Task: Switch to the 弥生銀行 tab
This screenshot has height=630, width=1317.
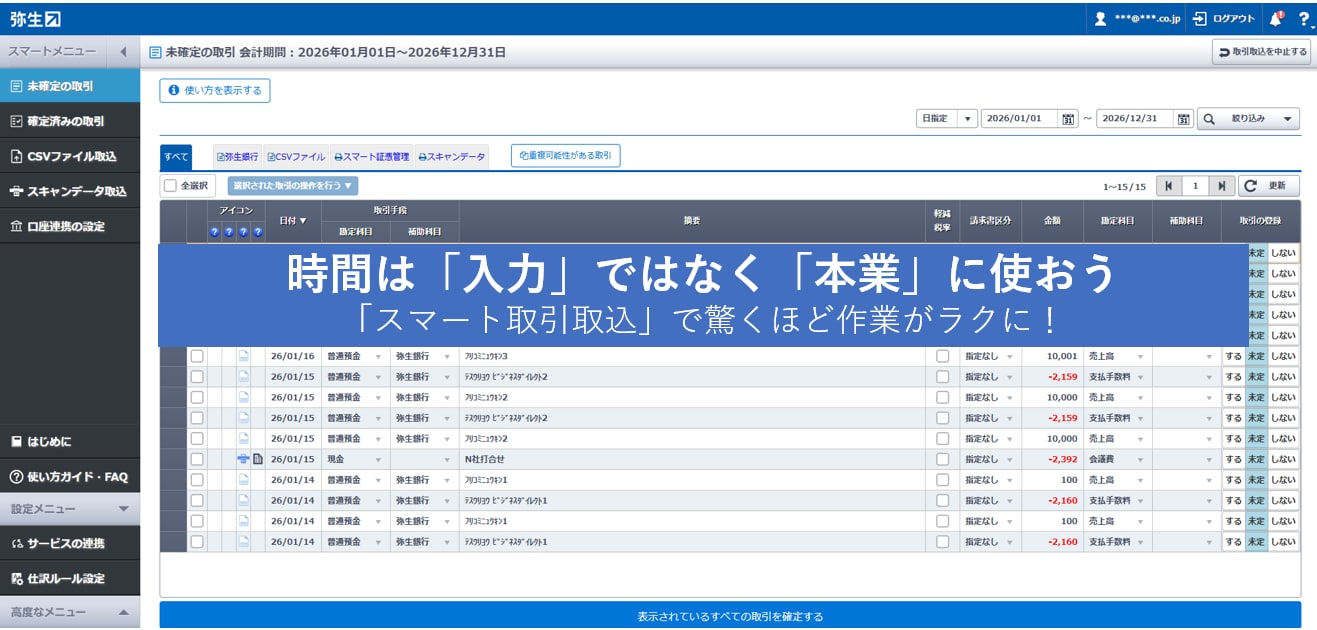Action: tap(238, 157)
